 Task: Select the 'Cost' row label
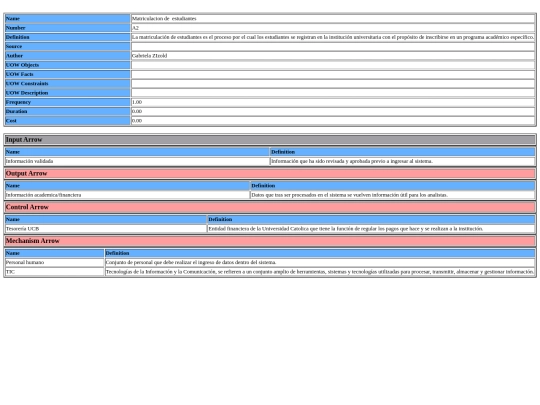click(68, 121)
